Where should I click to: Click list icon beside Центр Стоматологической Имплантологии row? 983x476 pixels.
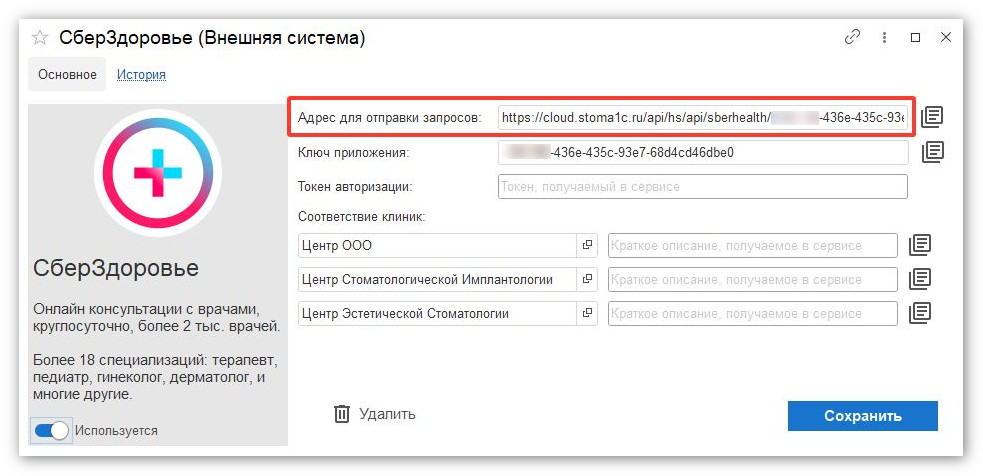pyautogui.click(x=920, y=279)
